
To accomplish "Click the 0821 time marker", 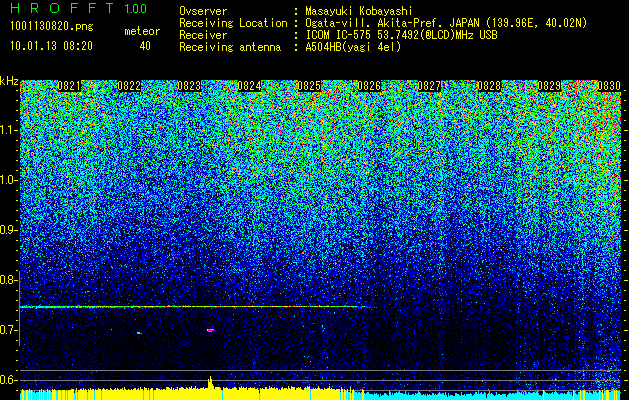I will [x=69, y=86].
